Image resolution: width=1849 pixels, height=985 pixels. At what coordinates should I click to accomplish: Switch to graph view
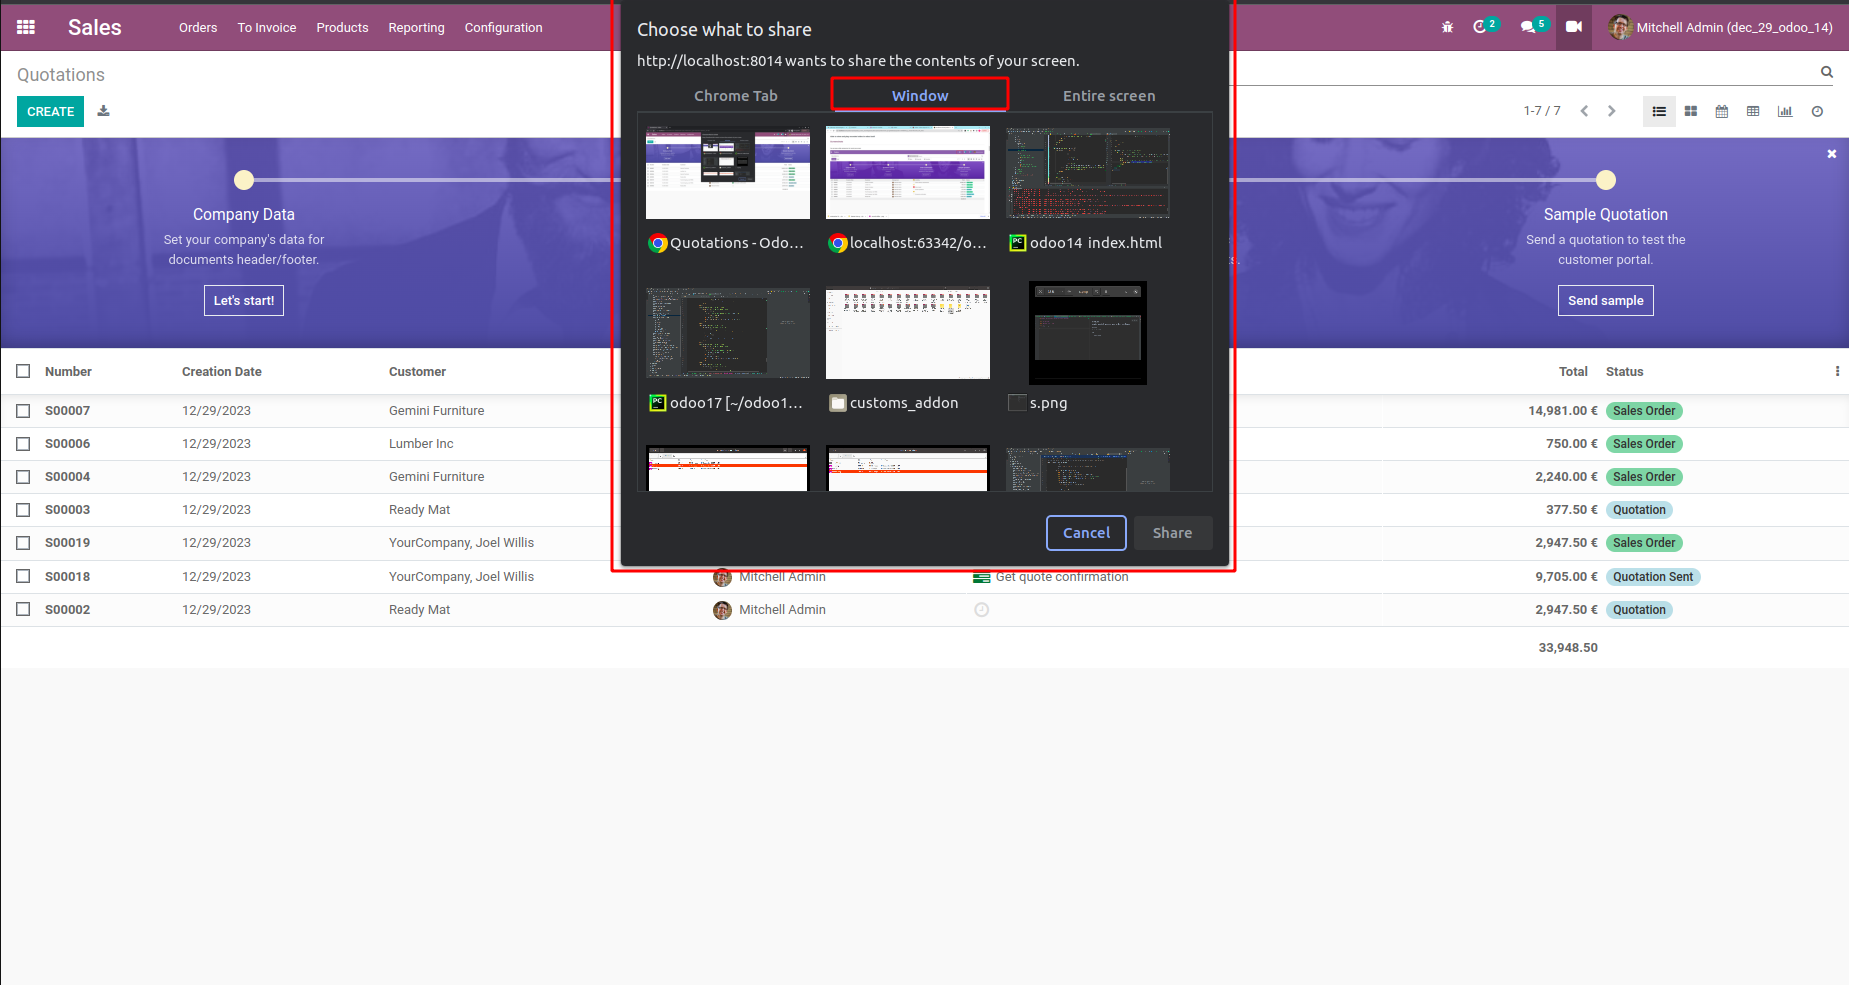1785,111
